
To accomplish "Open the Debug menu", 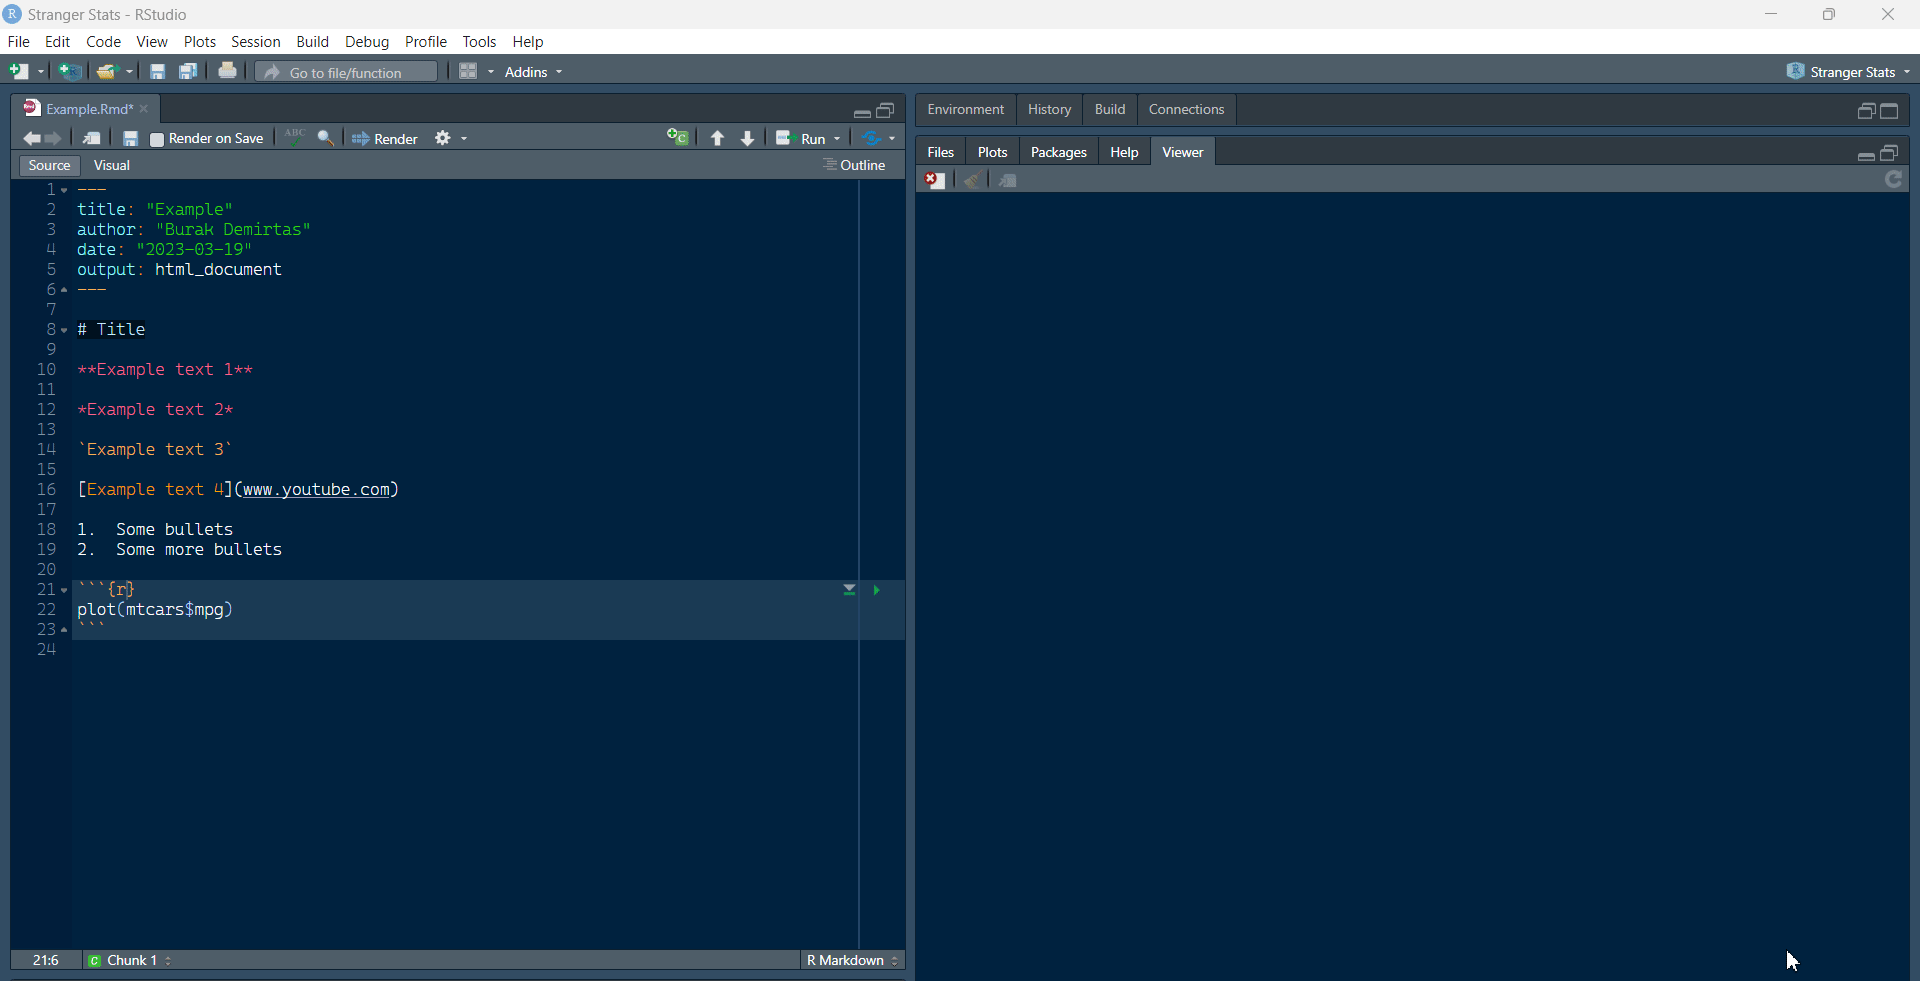I will tap(367, 42).
